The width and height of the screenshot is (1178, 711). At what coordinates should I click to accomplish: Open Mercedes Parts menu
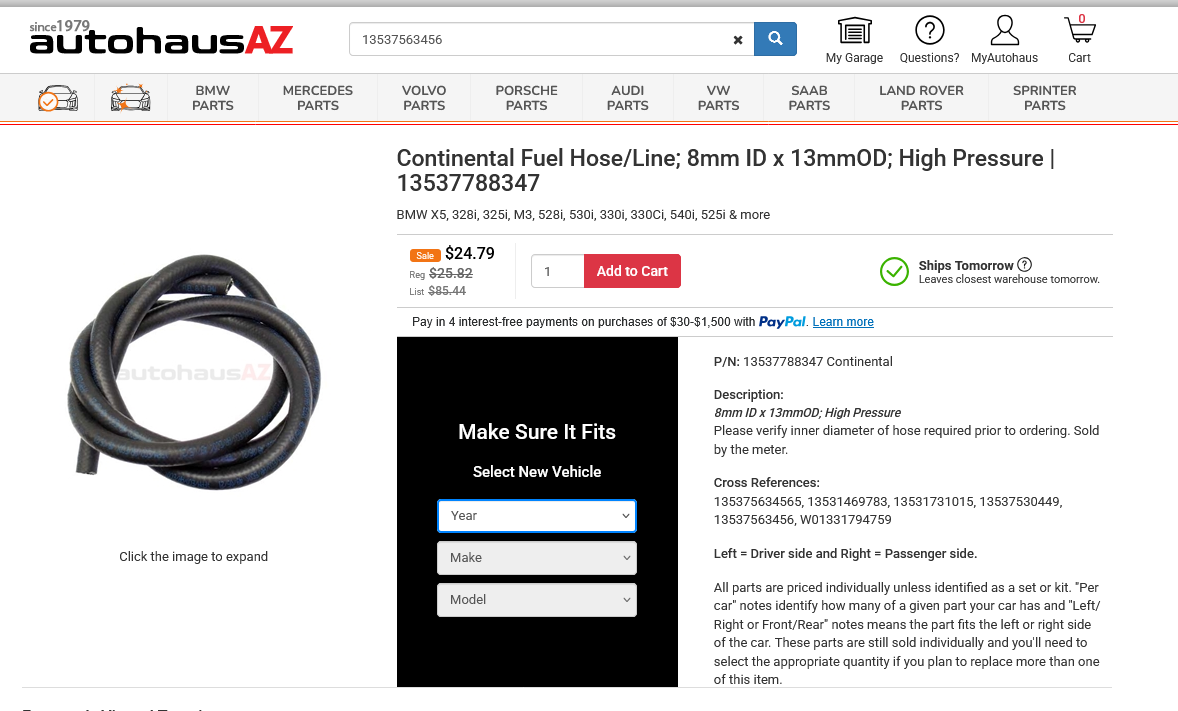[x=318, y=98]
